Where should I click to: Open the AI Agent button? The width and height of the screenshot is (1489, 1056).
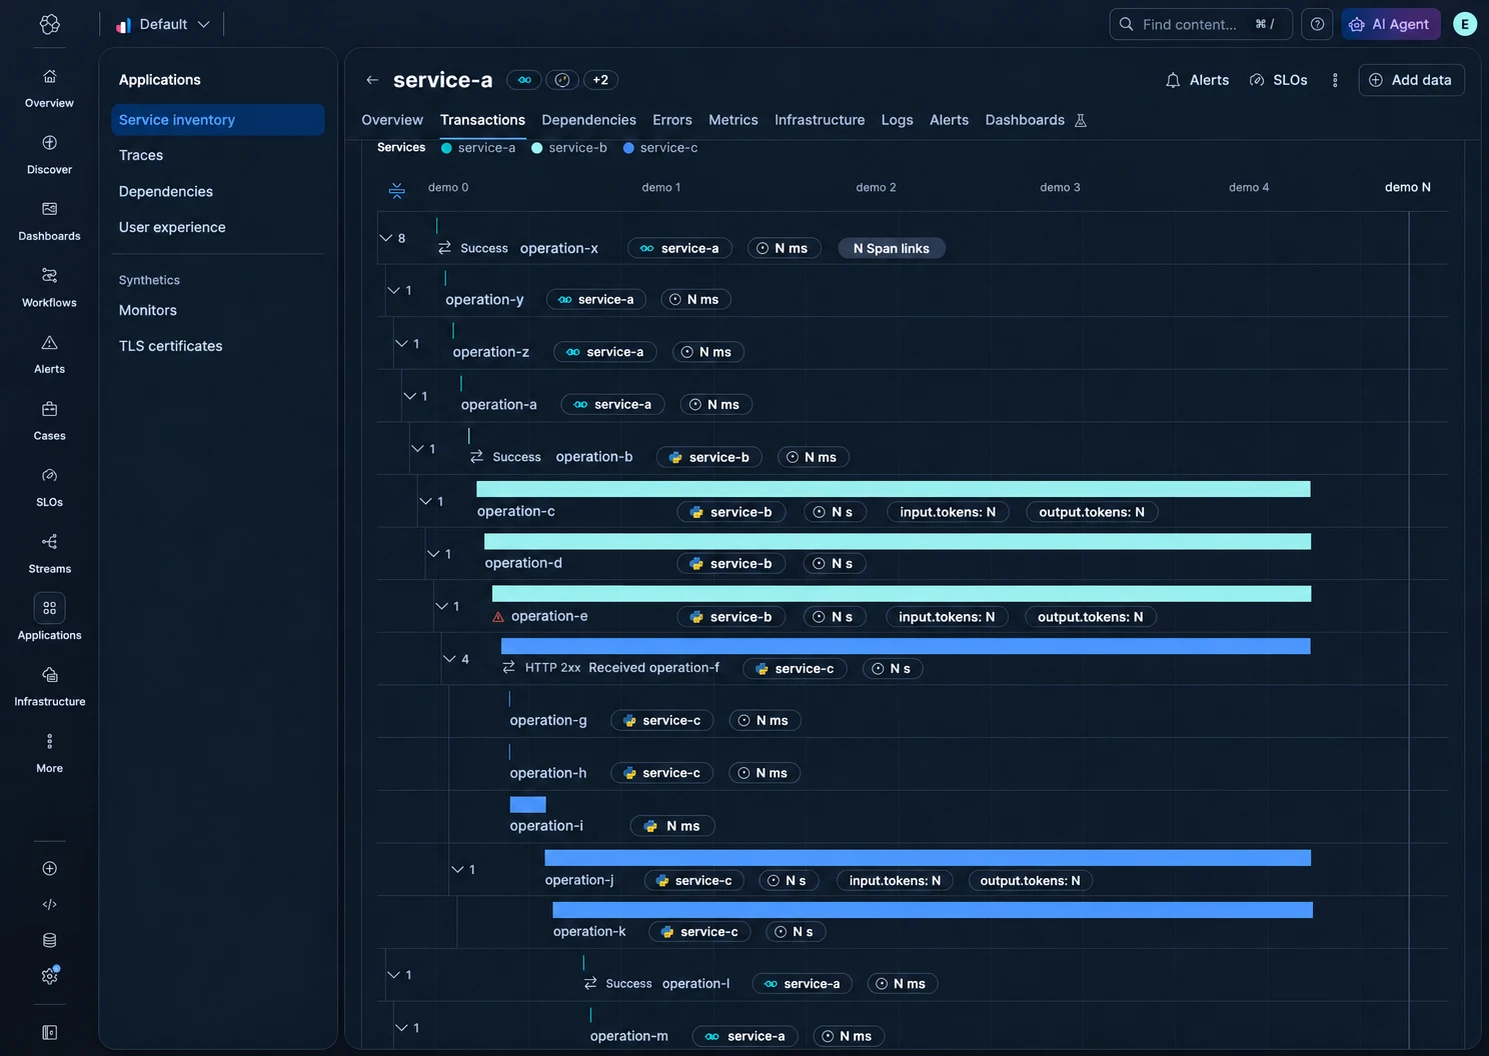(x=1390, y=24)
